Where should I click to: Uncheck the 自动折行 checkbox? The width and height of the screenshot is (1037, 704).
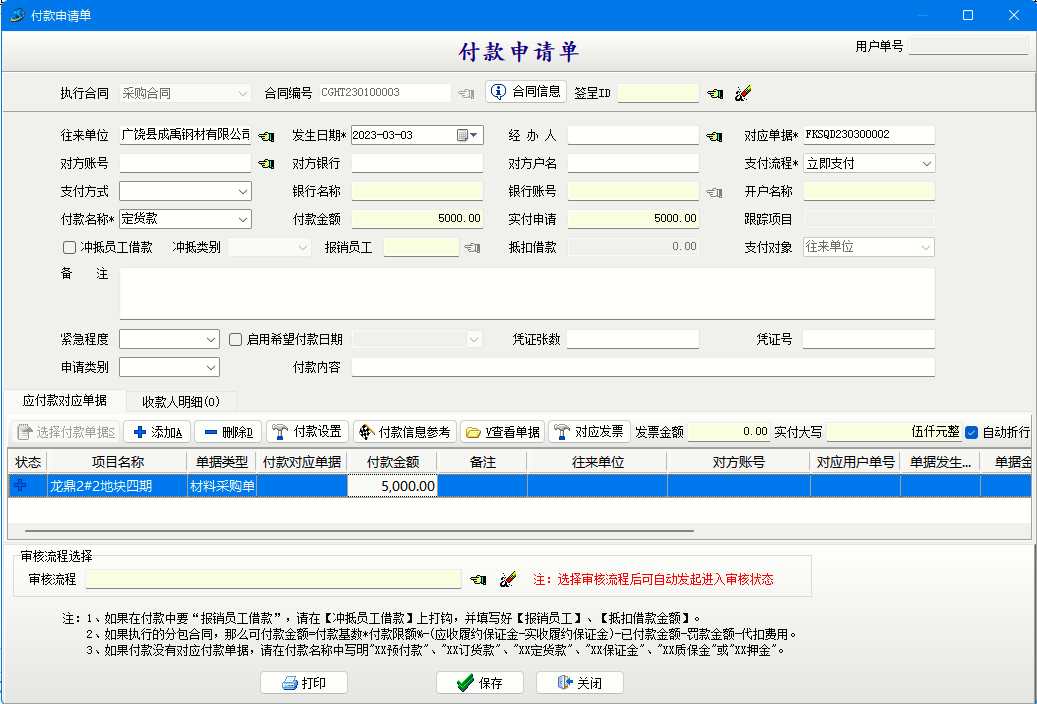click(x=971, y=432)
